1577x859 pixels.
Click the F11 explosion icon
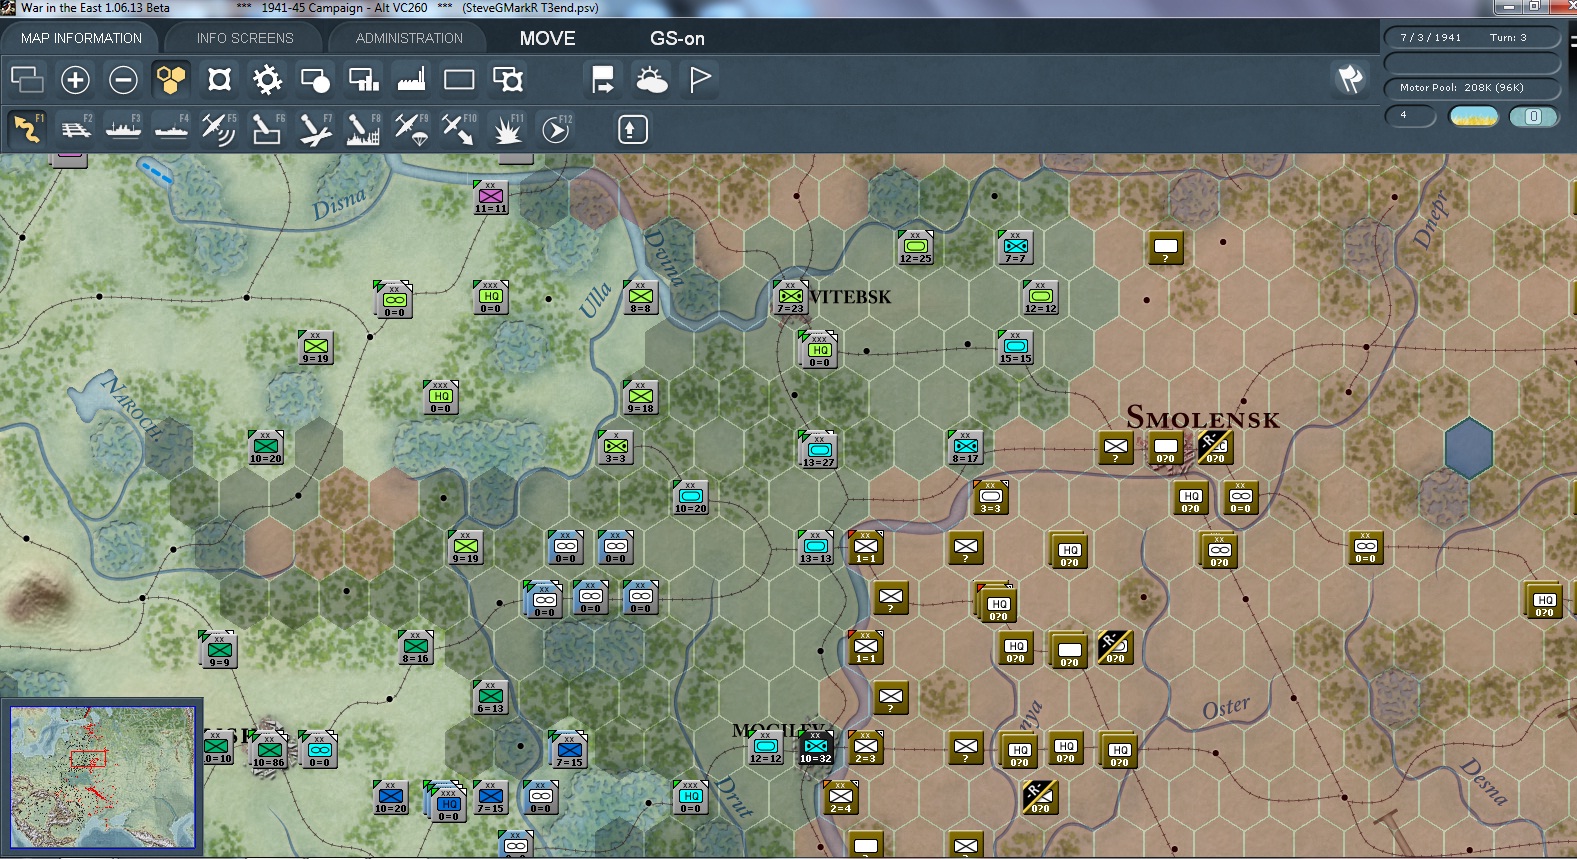[x=508, y=129]
